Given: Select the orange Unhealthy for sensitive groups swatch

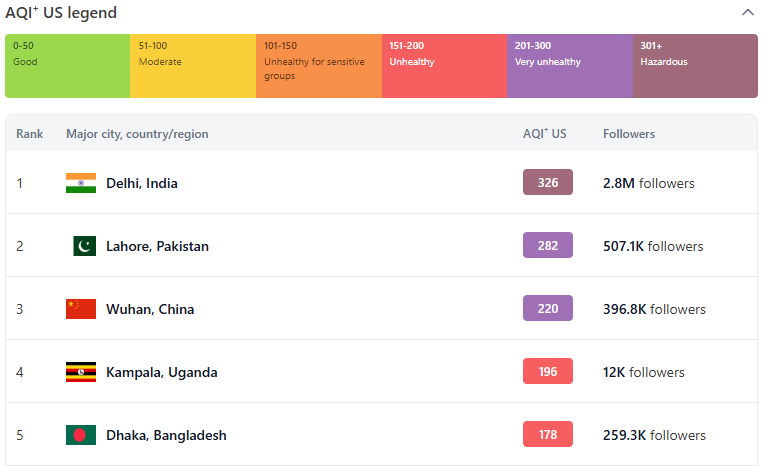Looking at the screenshot, I should click(x=318, y=66).
